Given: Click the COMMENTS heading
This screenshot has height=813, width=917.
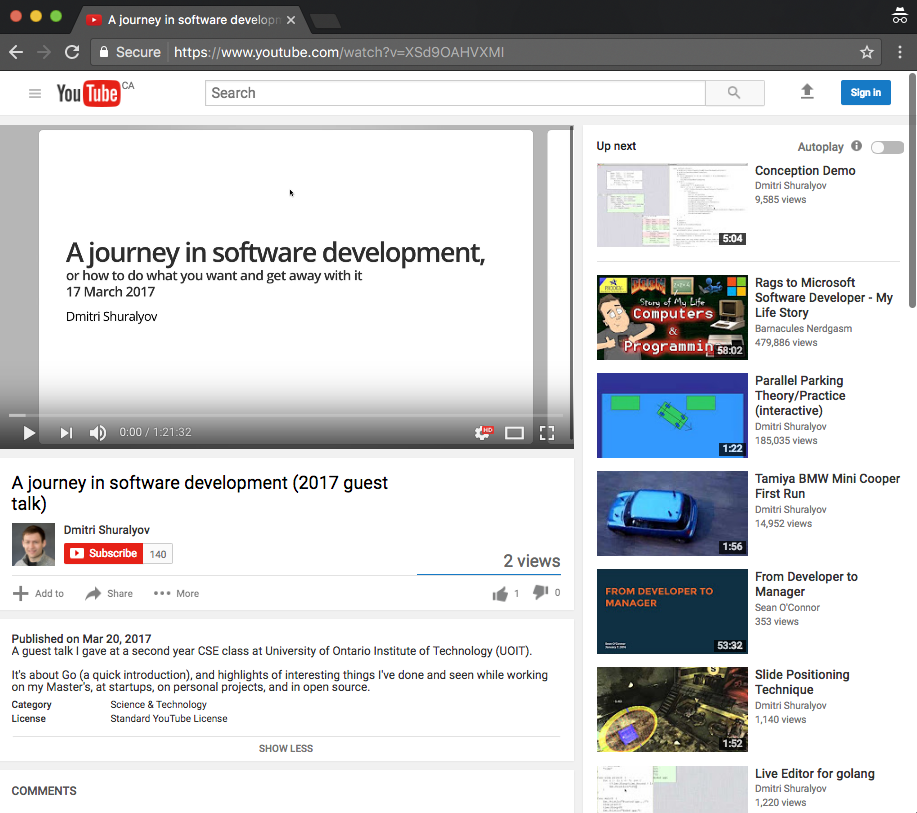Looking at the screenshot, I should point(44,791).
